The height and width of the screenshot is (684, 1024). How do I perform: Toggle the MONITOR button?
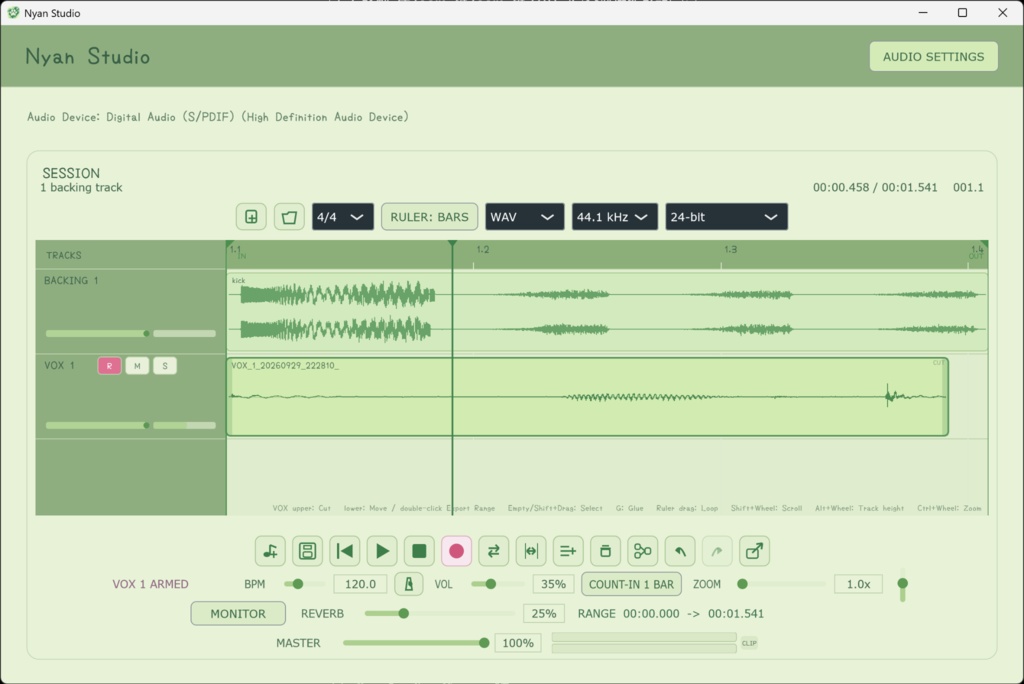click(x=238, y=613)
